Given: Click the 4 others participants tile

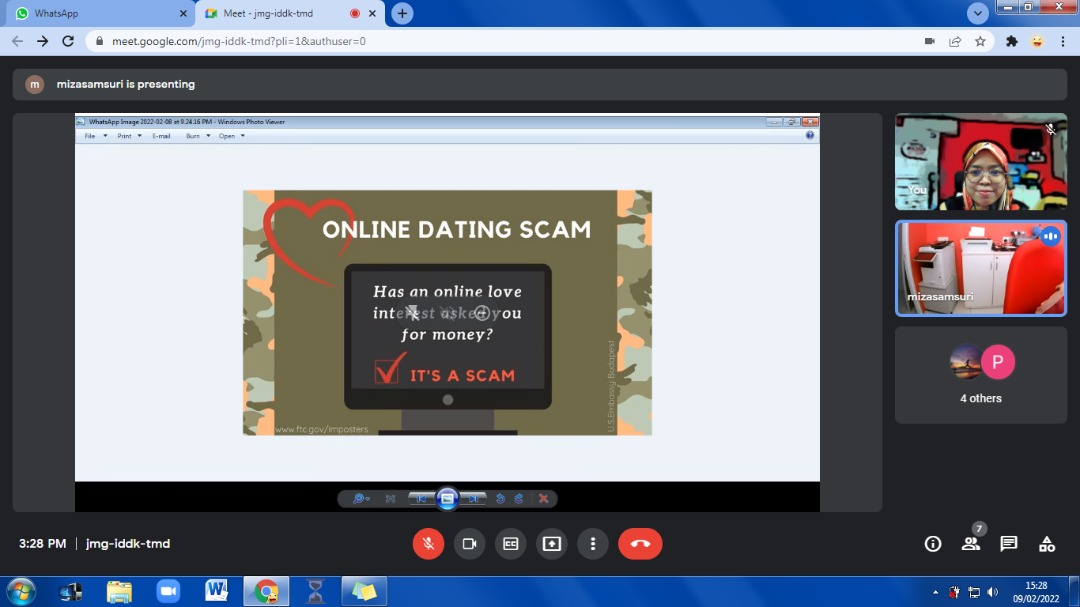Looking at the screenshot, I should (981, 375).
